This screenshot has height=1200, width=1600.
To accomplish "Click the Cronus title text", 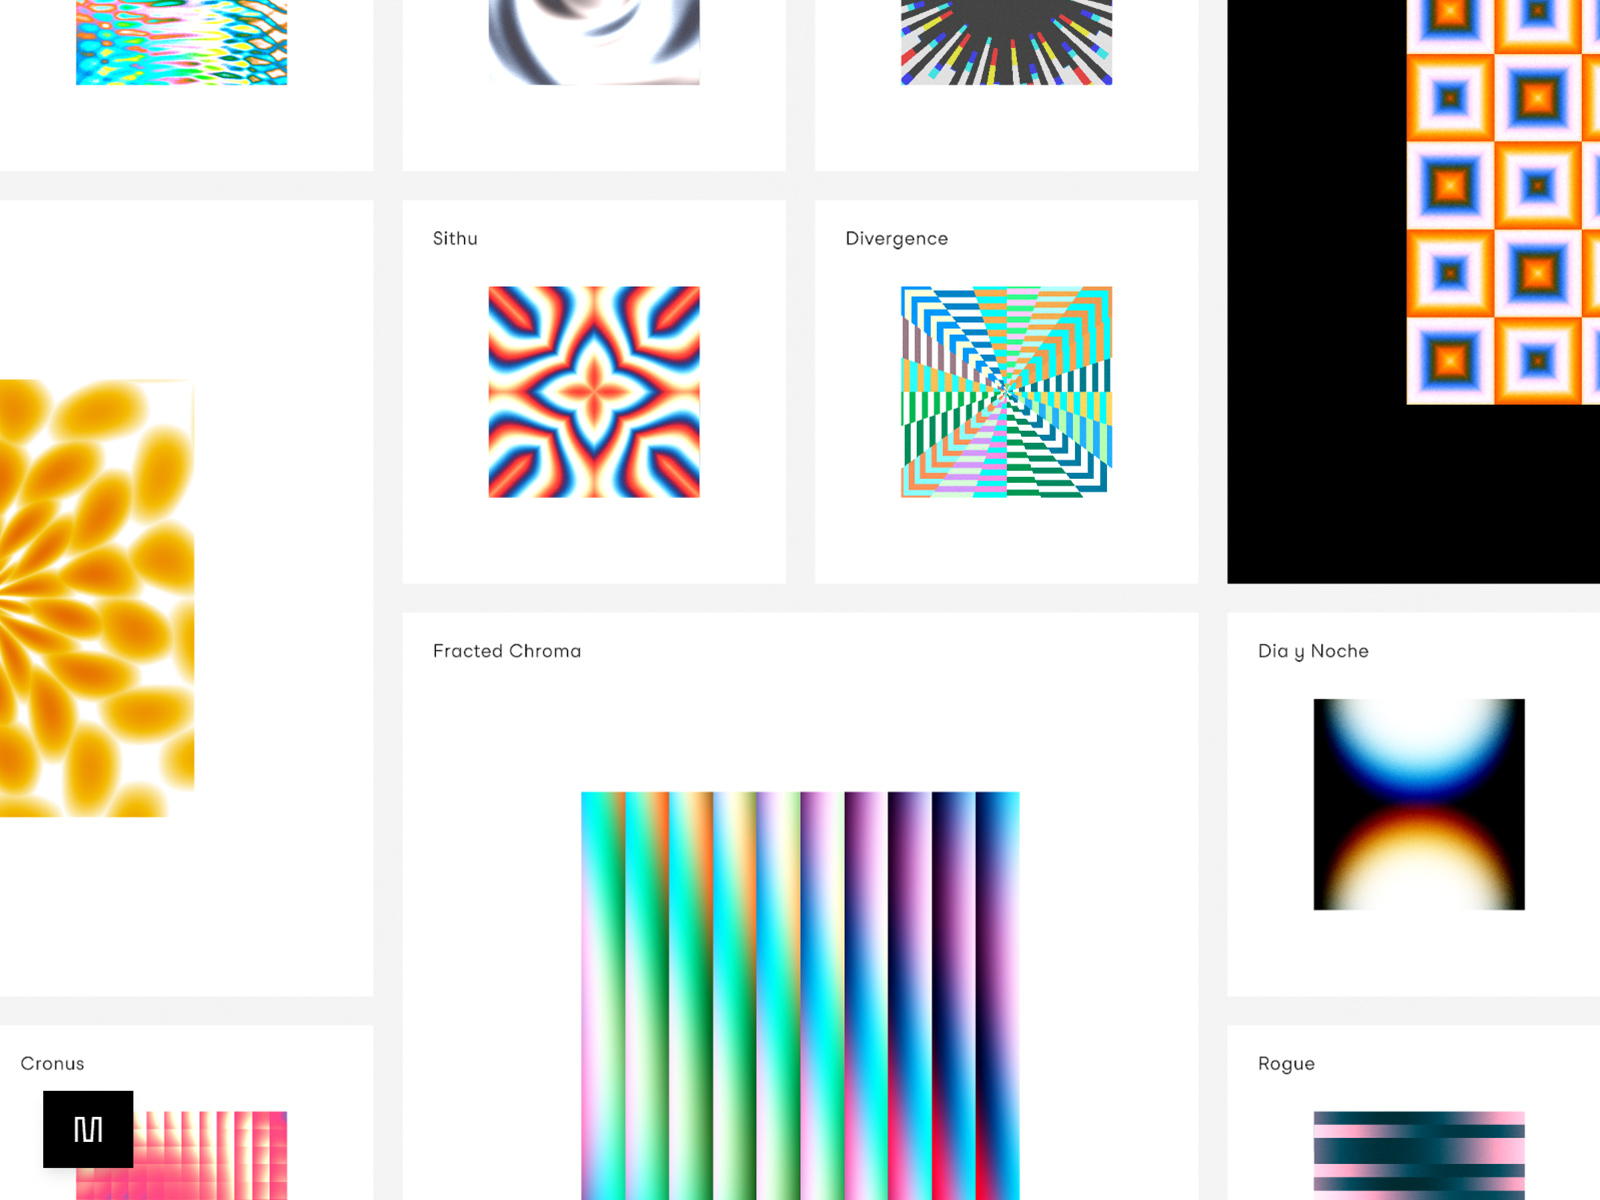I will [52, 1064].
